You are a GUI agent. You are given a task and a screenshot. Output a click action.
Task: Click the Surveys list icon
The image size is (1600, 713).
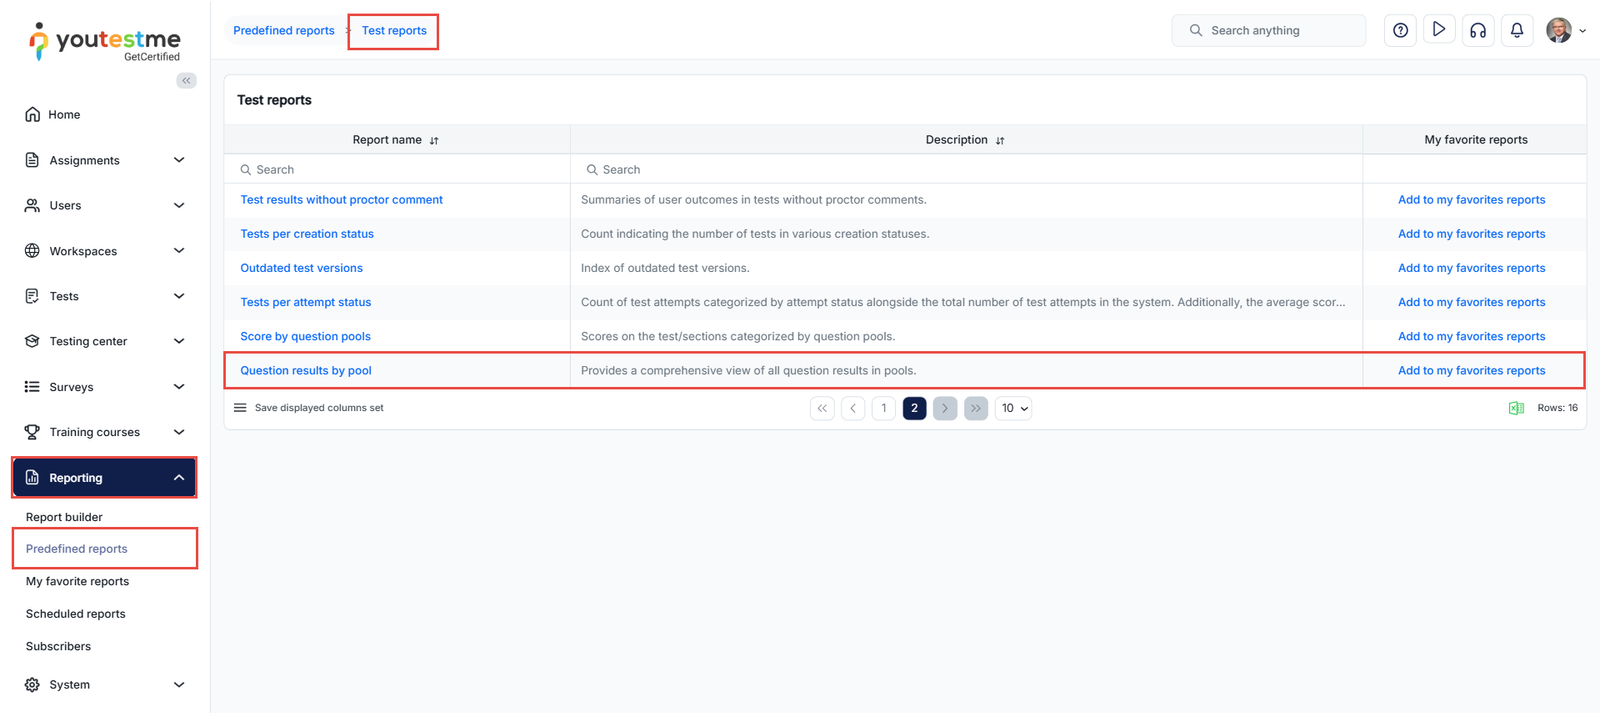coord(32,387)
